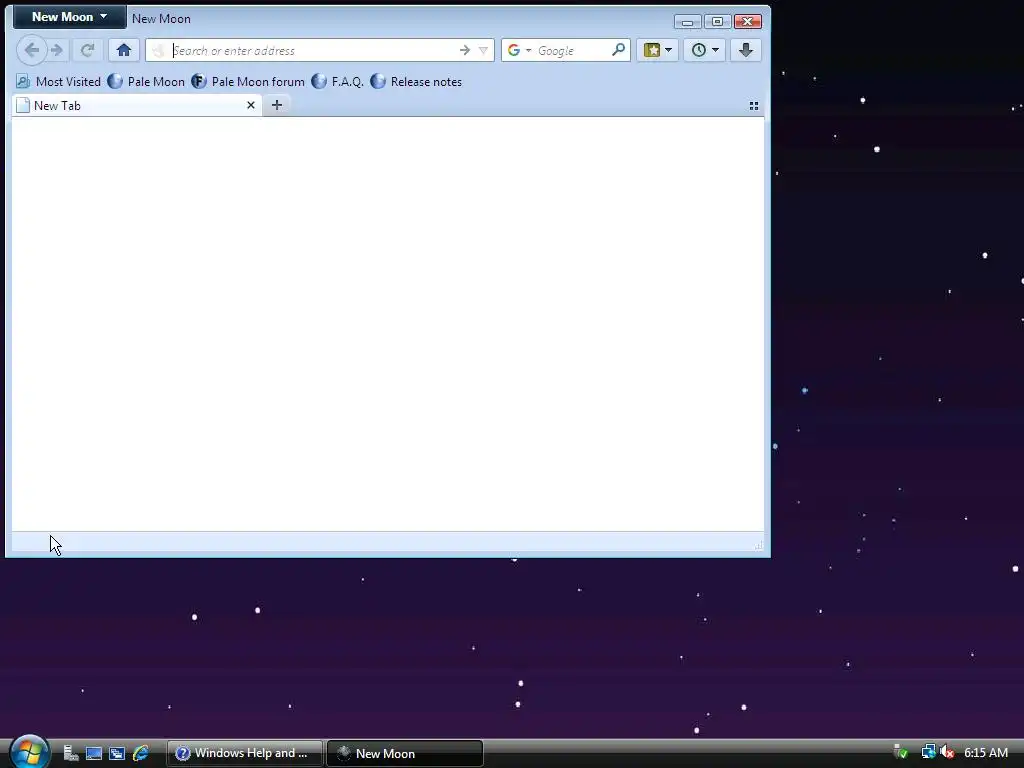Image resolution: width=1024 pixels, height=768 pixels.
Task: Click the search magnifier icon
Action: pos(618,50)
